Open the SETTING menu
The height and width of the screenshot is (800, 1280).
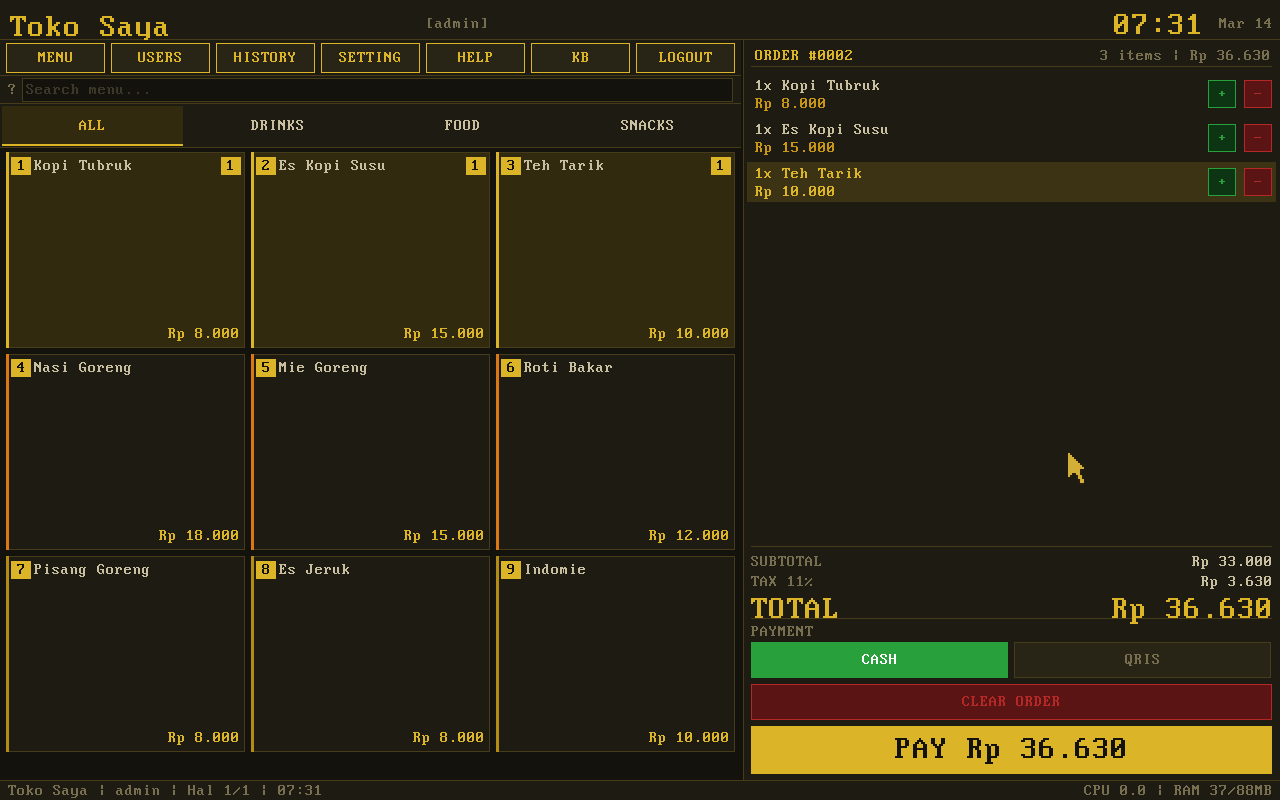(x=370, y=57)
